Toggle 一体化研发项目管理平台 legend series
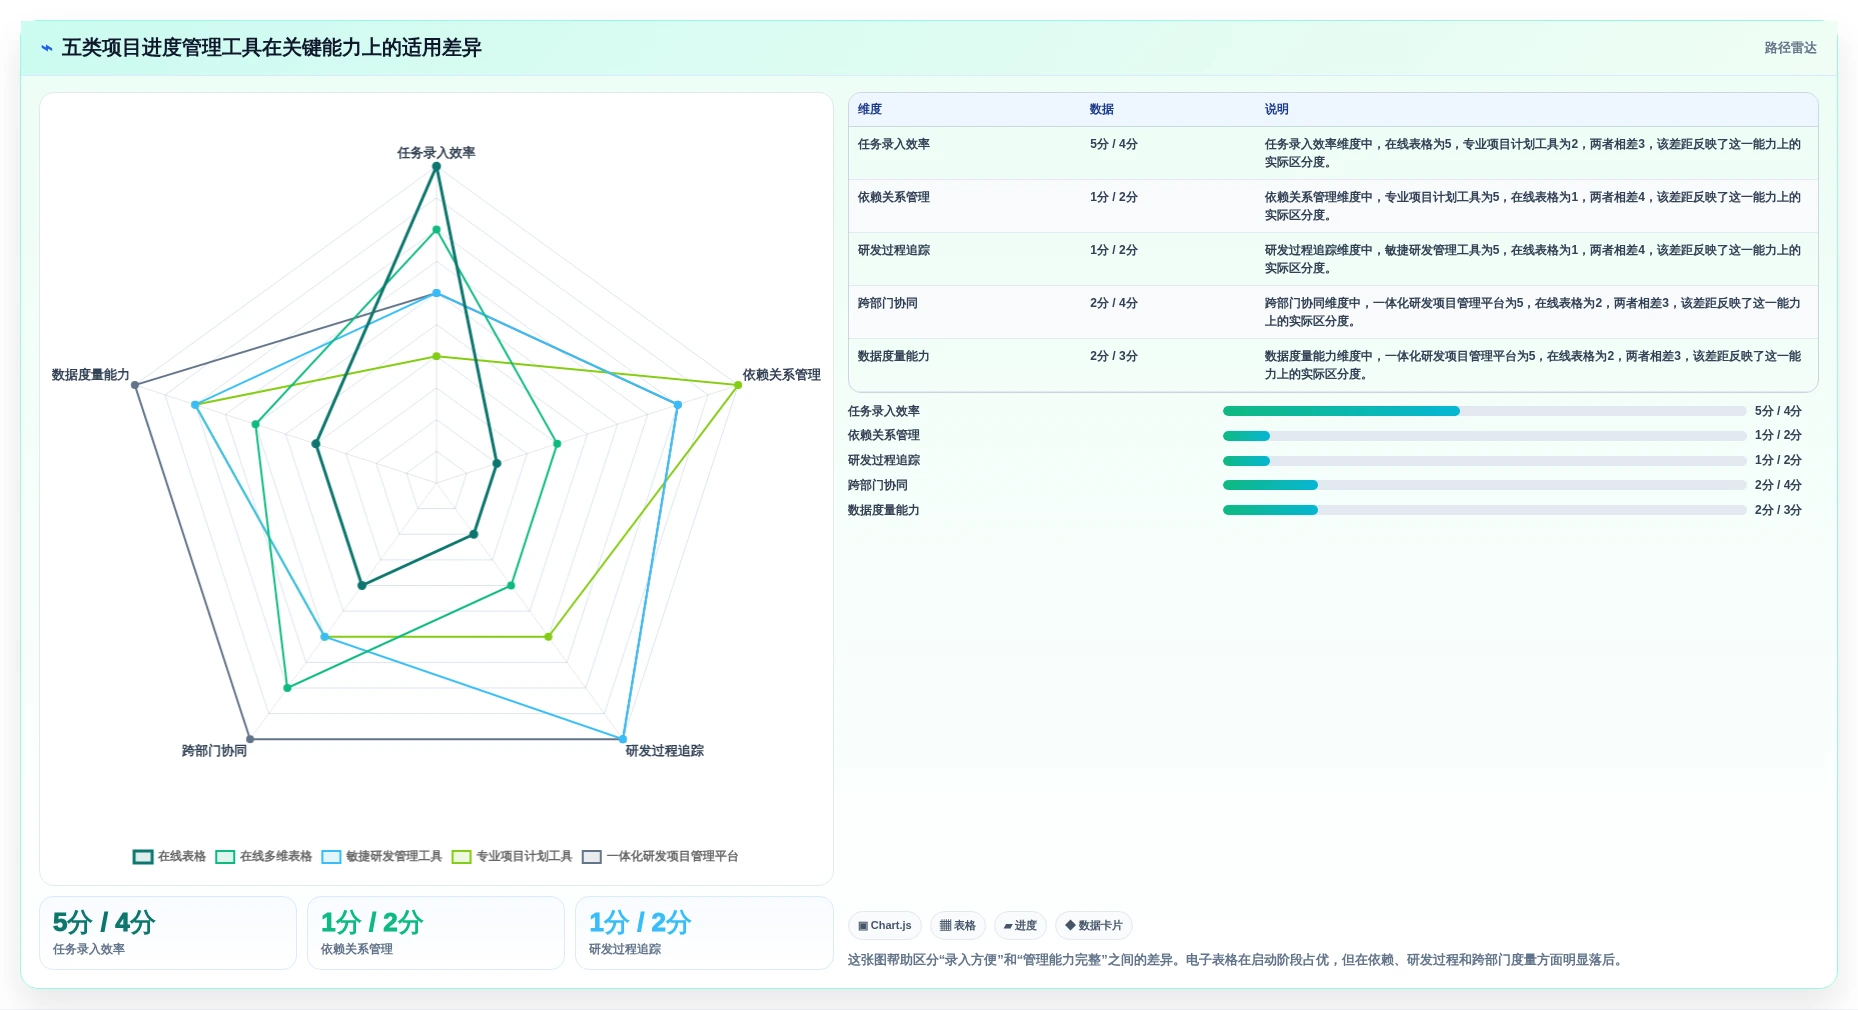Screen dimensions: 1858x1010 coord(660,856)
